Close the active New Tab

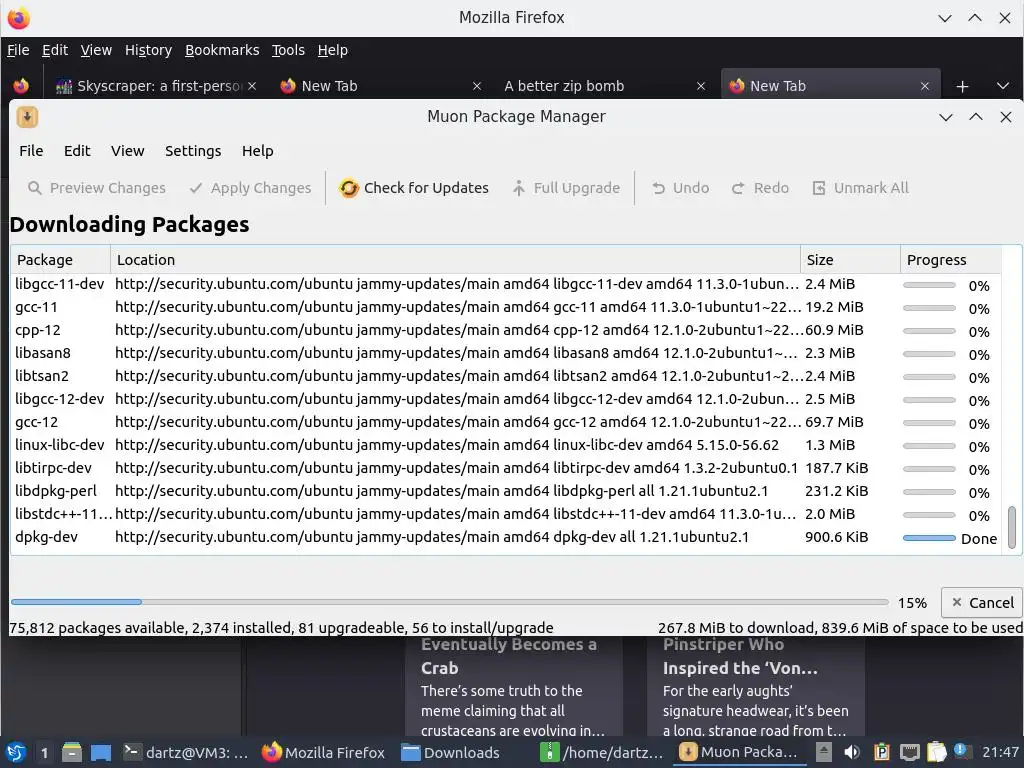point(925,86)
